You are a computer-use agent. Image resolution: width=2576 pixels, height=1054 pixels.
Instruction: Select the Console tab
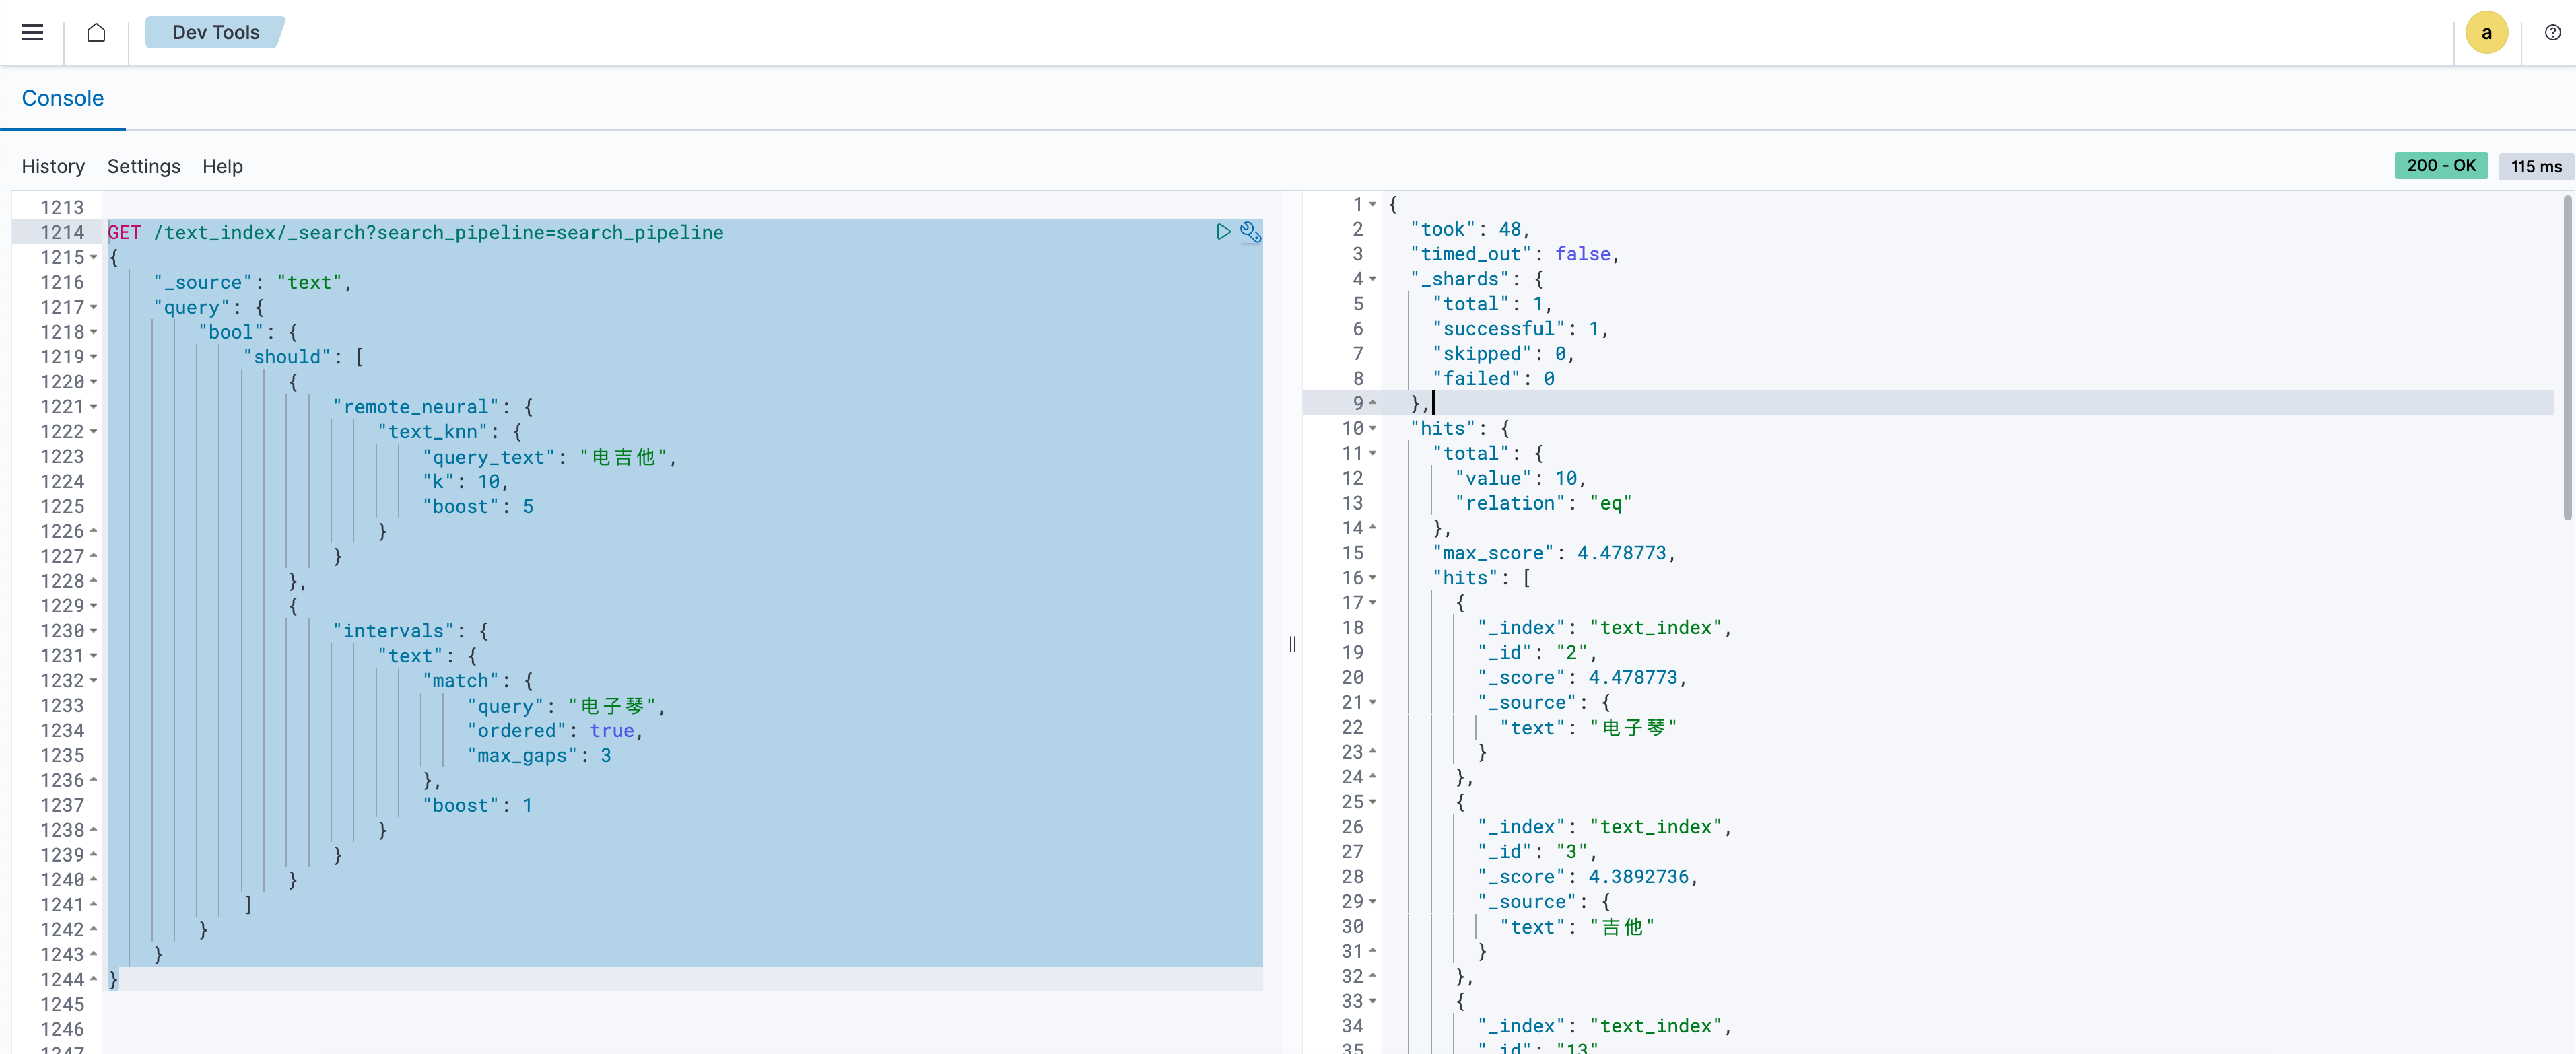click(x=62, y=98)
